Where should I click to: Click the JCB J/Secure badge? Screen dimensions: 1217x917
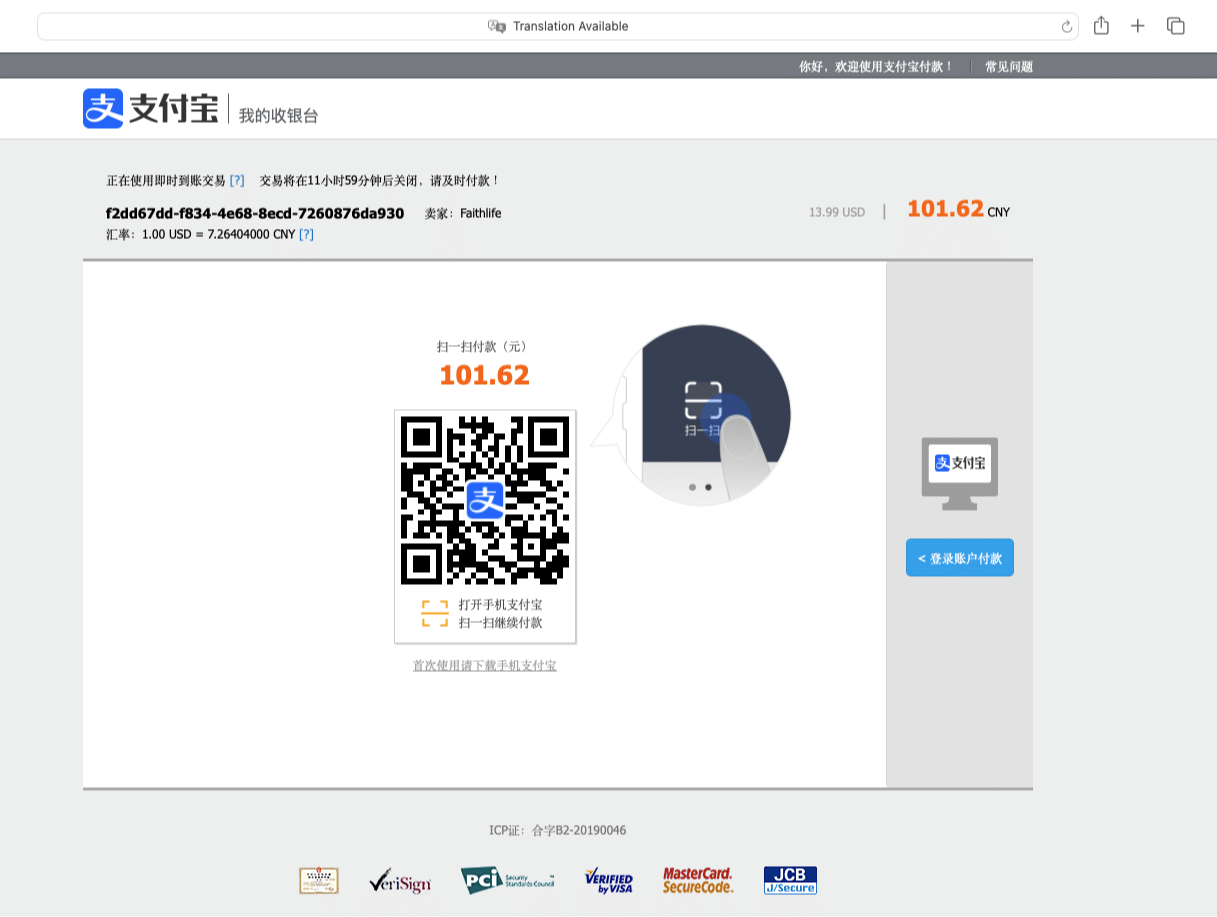pos(790,880)
